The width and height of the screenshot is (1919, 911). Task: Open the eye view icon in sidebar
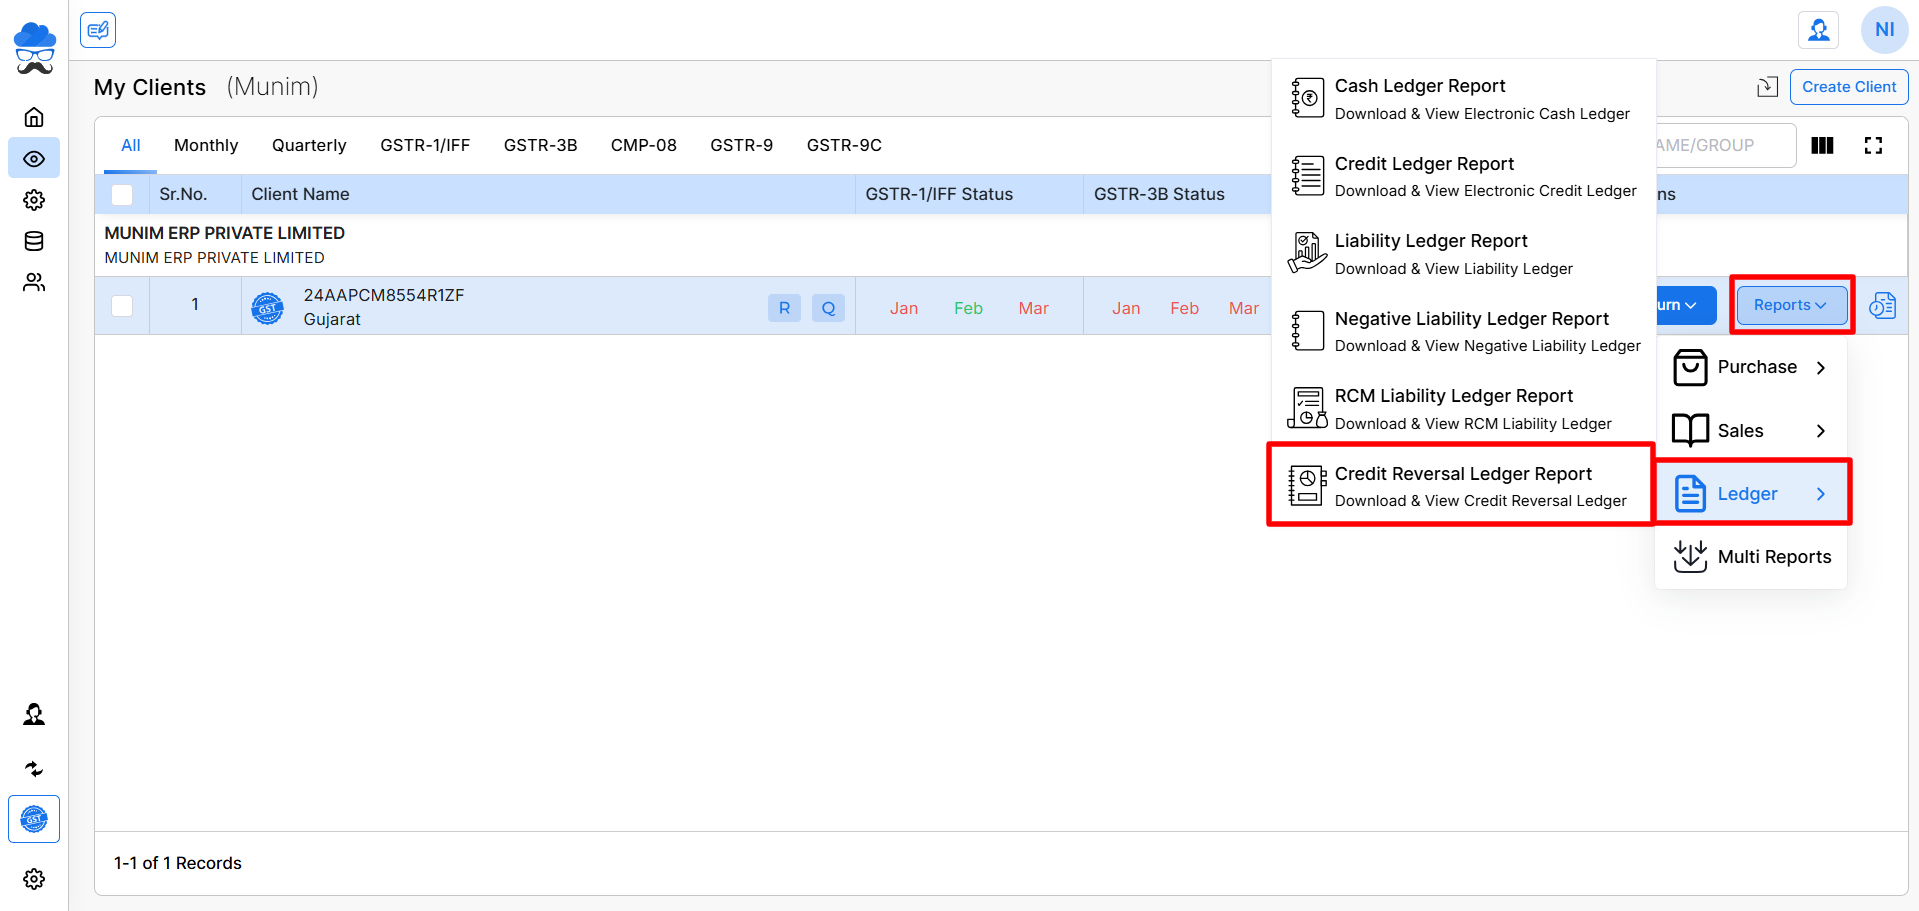[34, 159]
